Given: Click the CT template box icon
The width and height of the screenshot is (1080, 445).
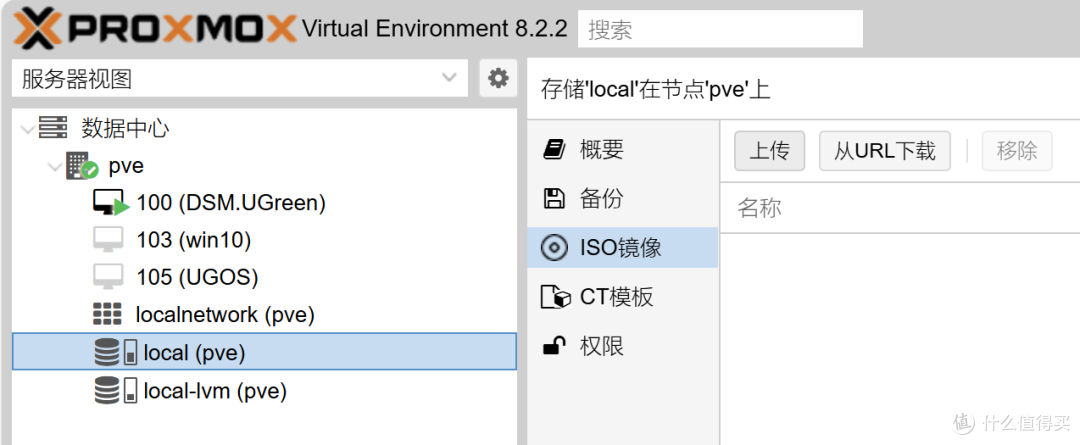Looking at the screenshot, I should (557, 297).
